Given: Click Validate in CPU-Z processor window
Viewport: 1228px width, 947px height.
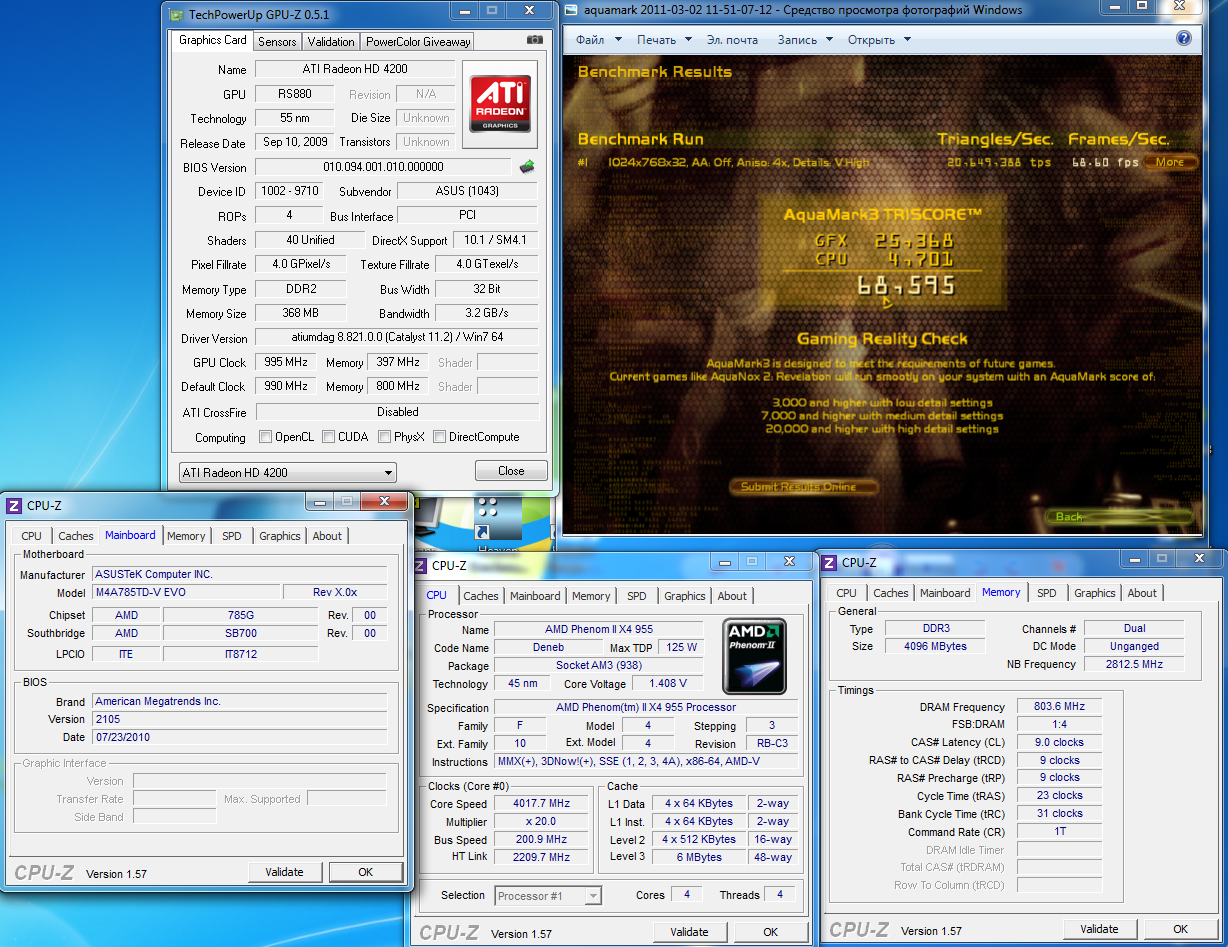Looking at the screenshot, I should tap(689, 932).
